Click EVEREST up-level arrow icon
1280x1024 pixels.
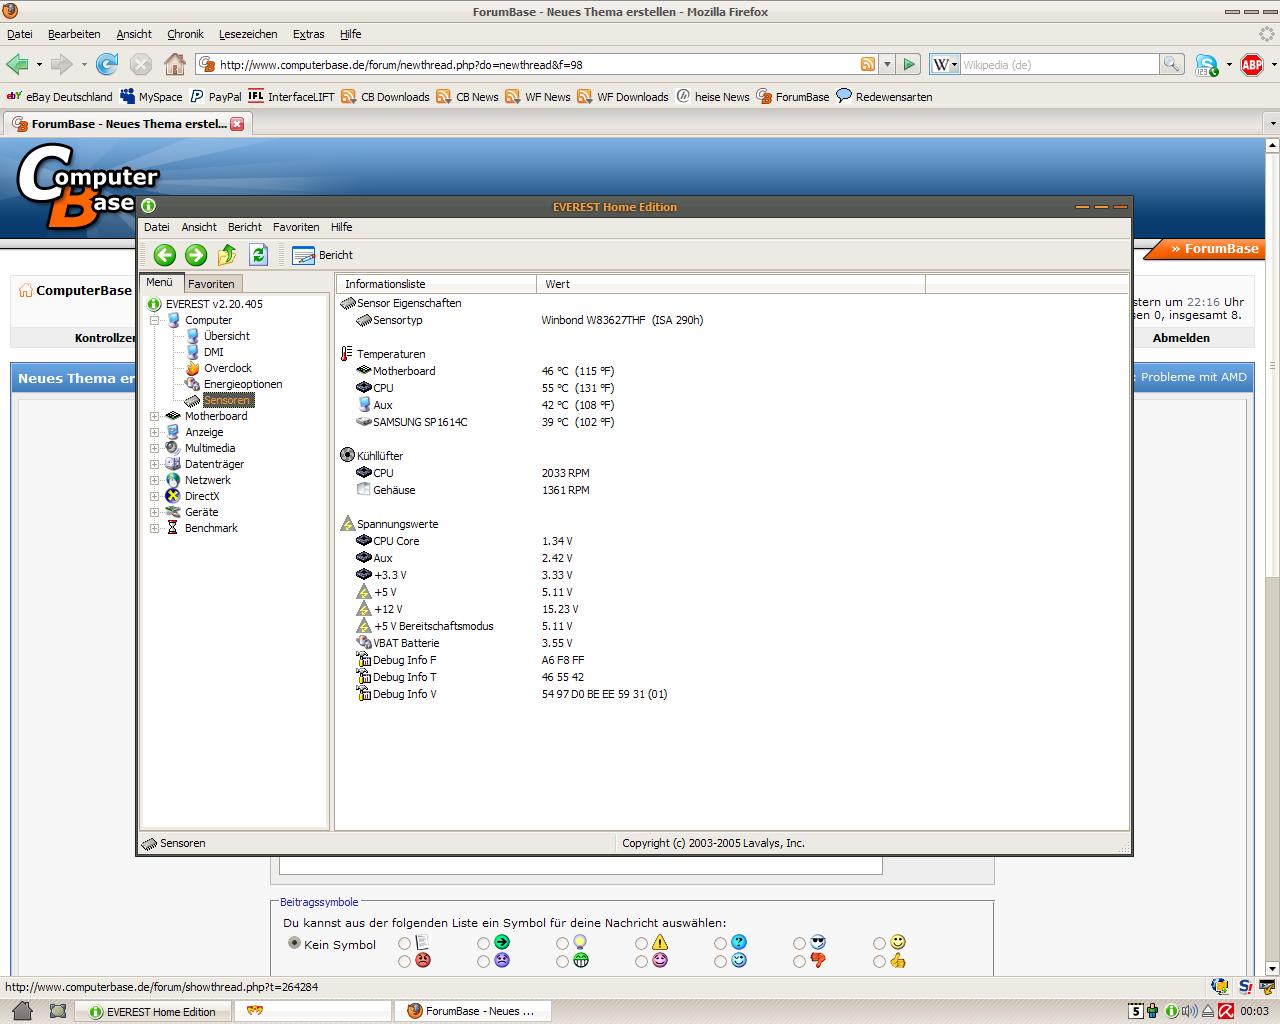227,255
